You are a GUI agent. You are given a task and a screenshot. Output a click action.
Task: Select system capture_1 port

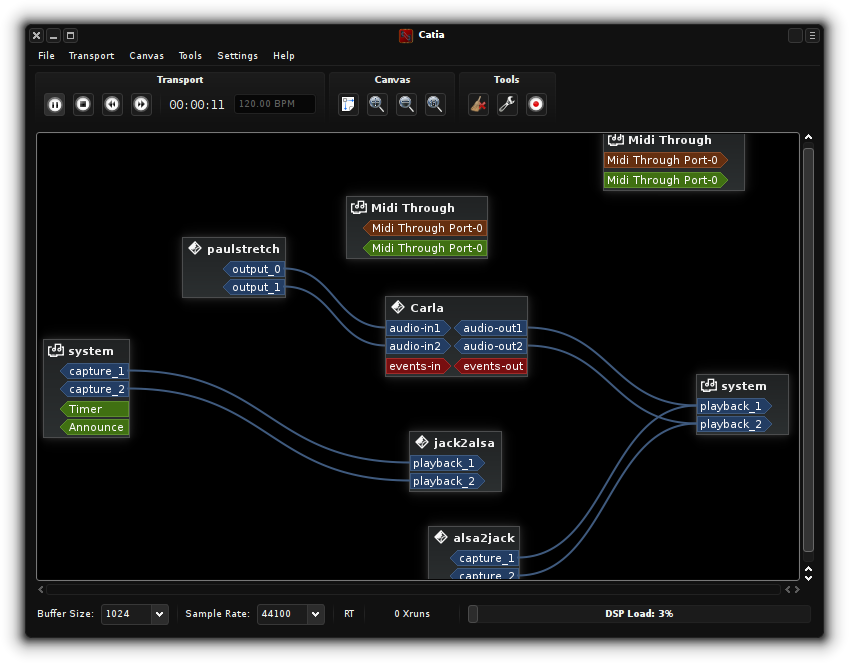95,371
